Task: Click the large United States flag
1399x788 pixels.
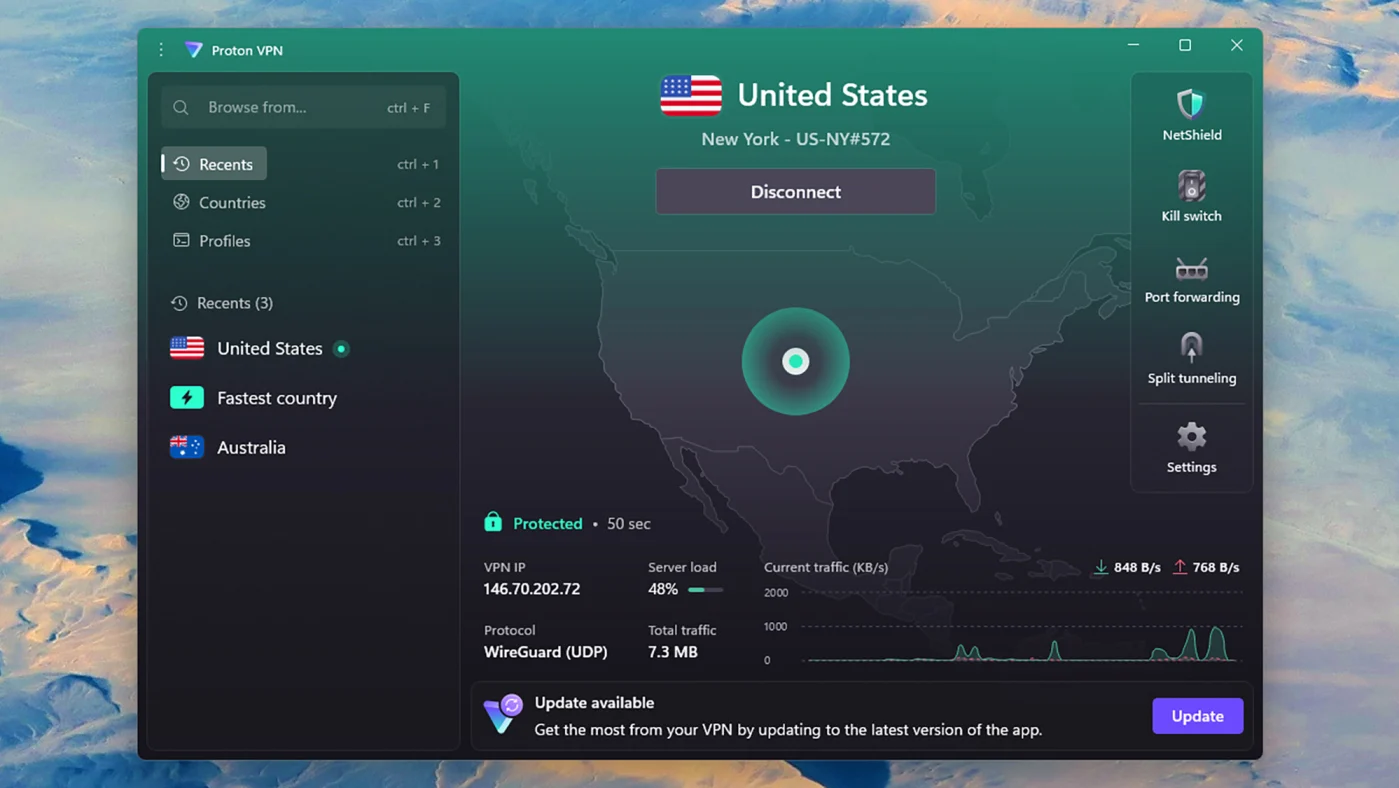Action: pos(690,96)
